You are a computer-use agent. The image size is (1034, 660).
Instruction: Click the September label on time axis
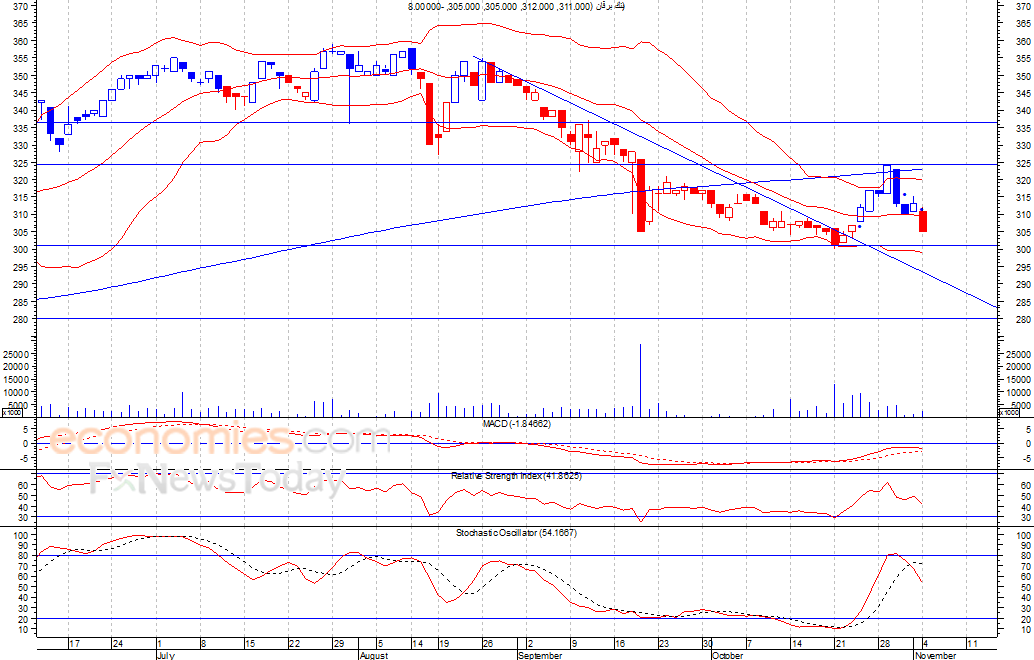click(539, 655)
